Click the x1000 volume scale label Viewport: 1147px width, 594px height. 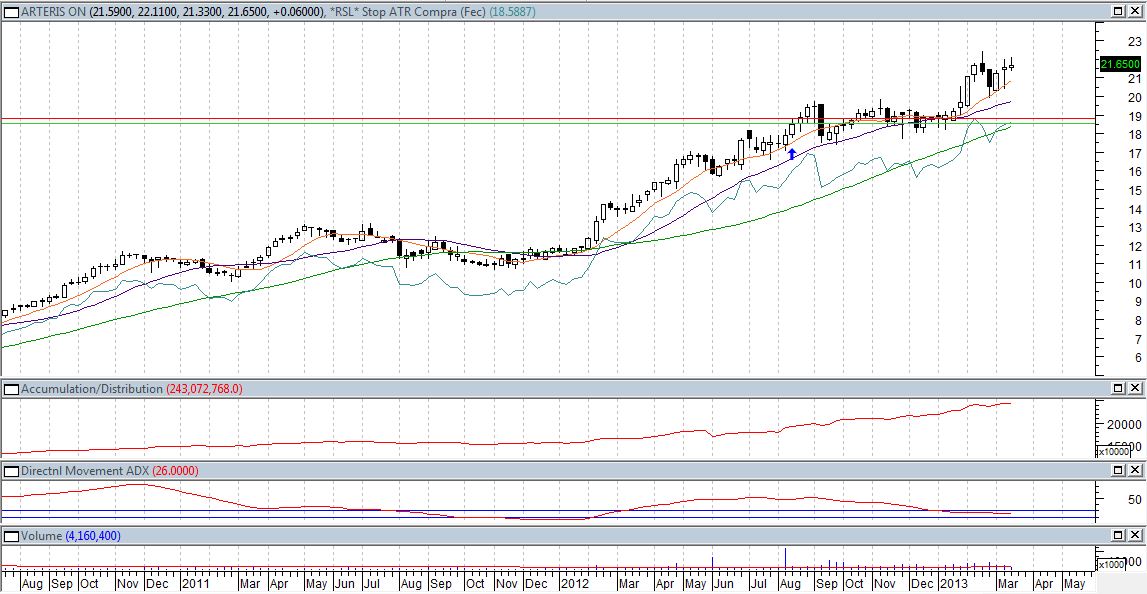pos(1113,565)
